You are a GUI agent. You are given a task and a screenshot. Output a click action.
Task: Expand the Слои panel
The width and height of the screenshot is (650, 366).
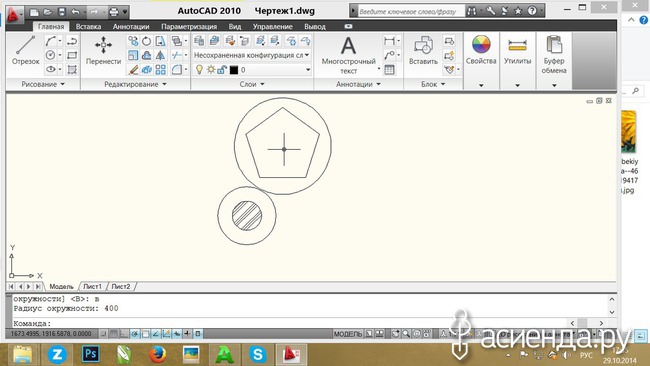(x=252, y=84)
